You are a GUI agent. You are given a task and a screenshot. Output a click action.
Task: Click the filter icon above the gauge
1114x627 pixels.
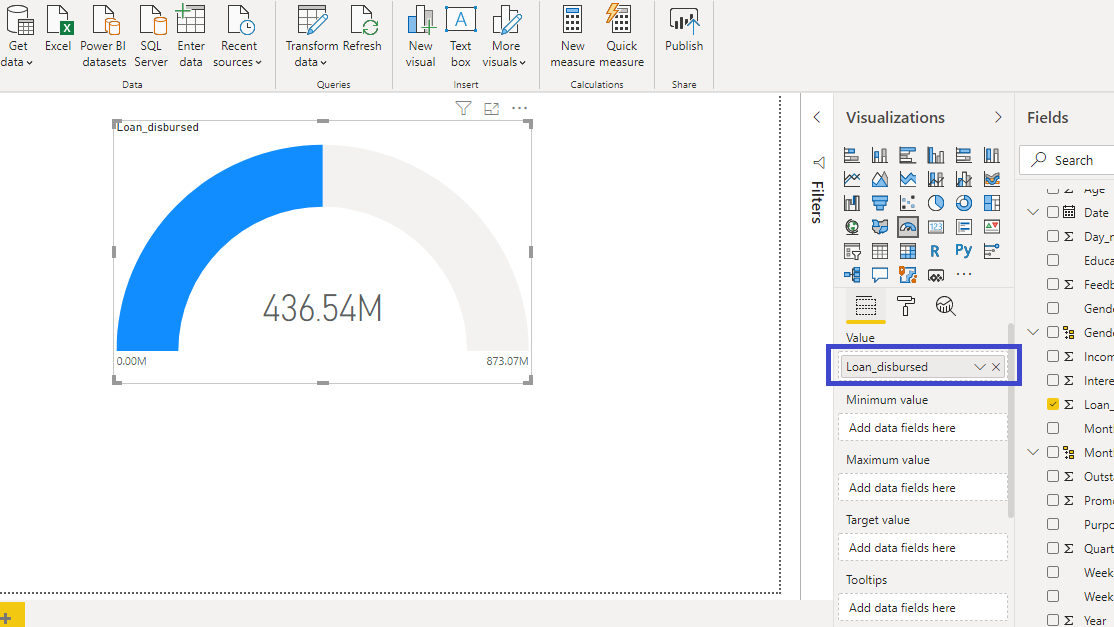(x=463, y=108)
